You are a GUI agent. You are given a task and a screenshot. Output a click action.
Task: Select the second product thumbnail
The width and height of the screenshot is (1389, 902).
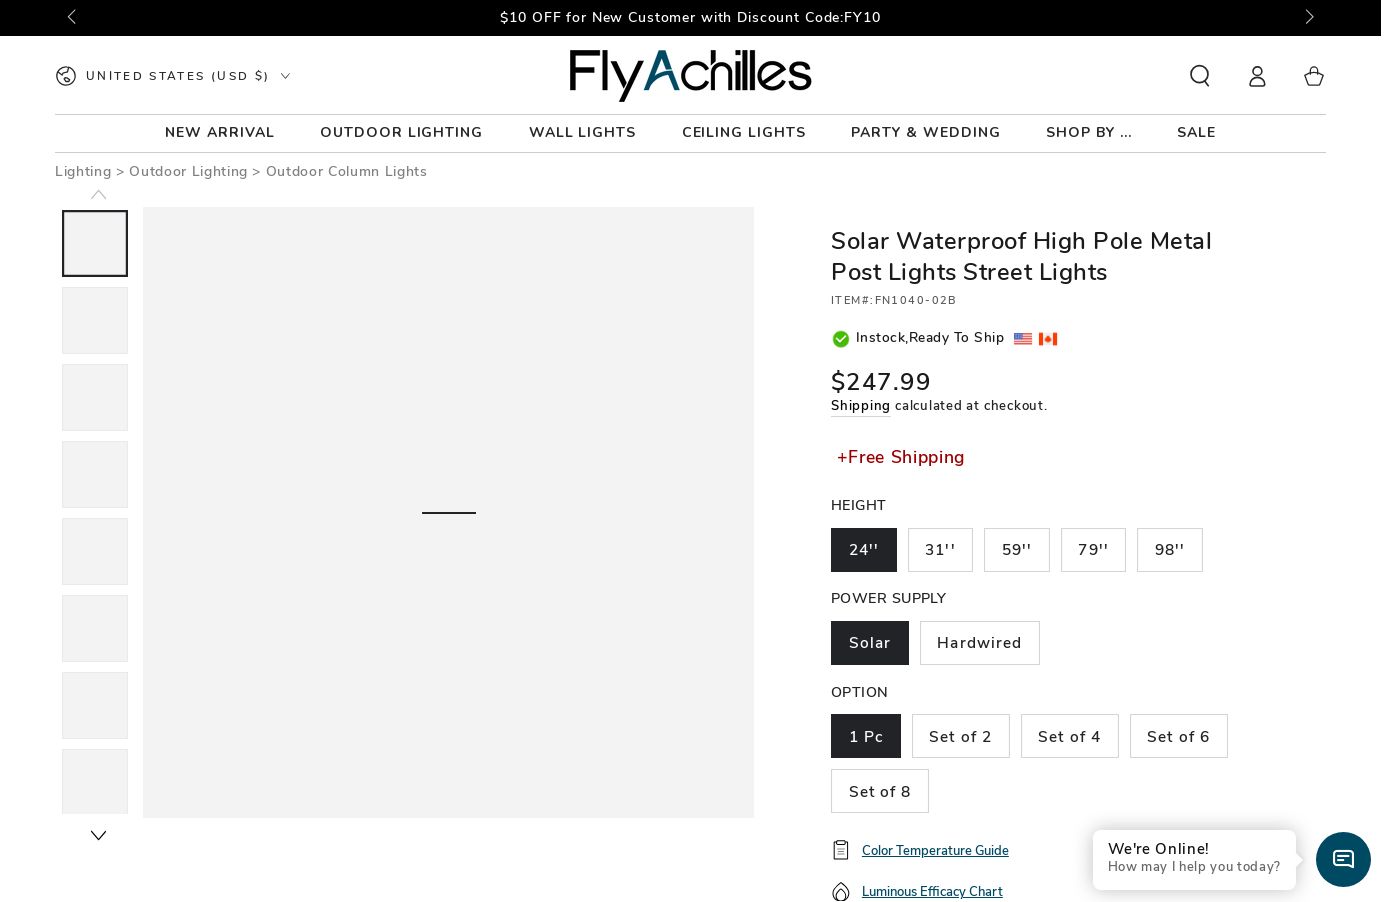click(95, 321)
